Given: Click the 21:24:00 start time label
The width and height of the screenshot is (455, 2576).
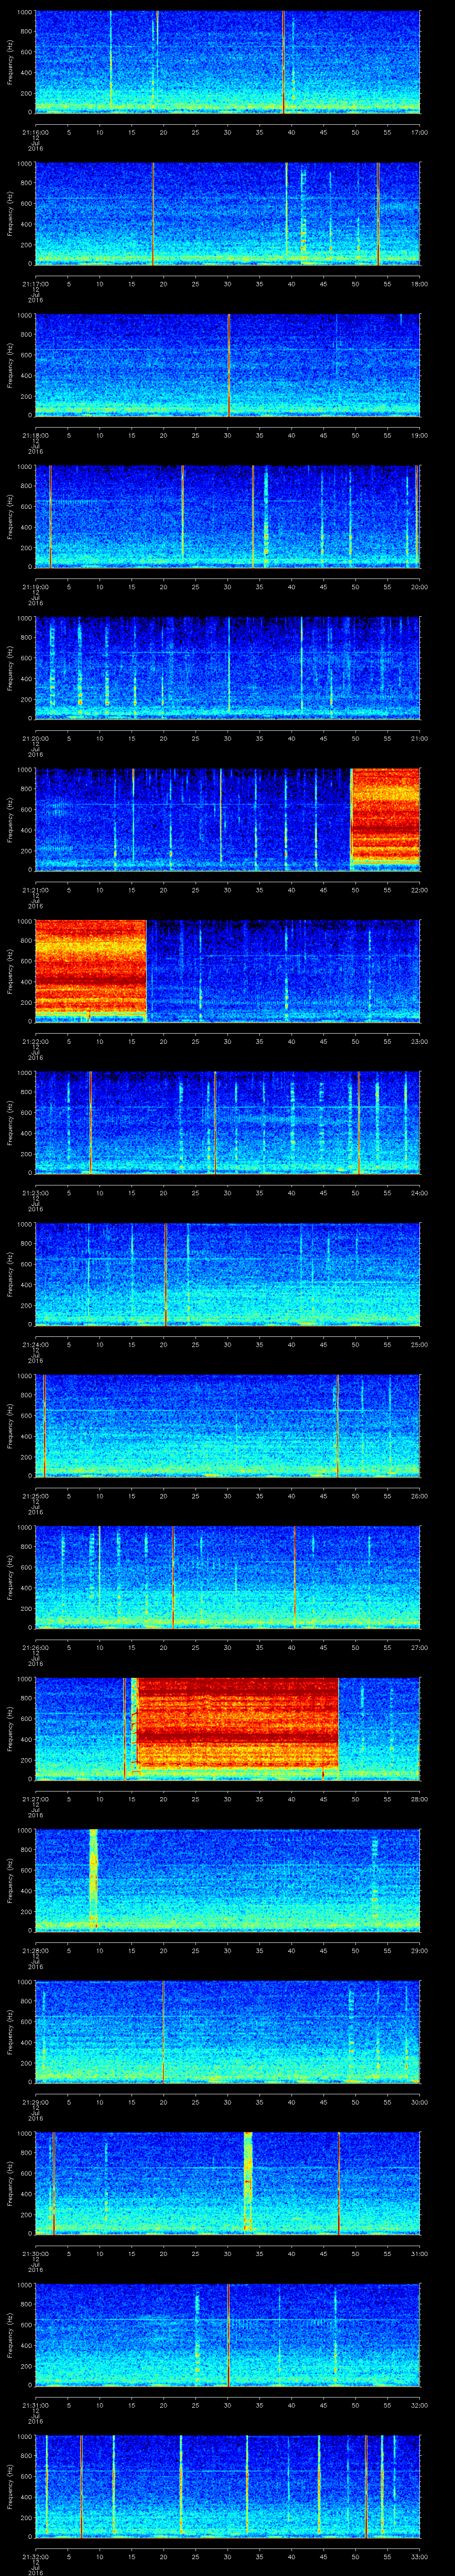Looking at the screenshot, I should point(35,1345).
